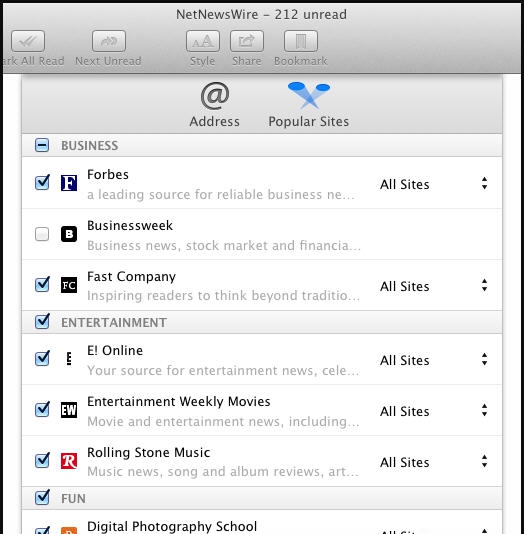Open the E! Online All Sites dropdown

(434, 360)
